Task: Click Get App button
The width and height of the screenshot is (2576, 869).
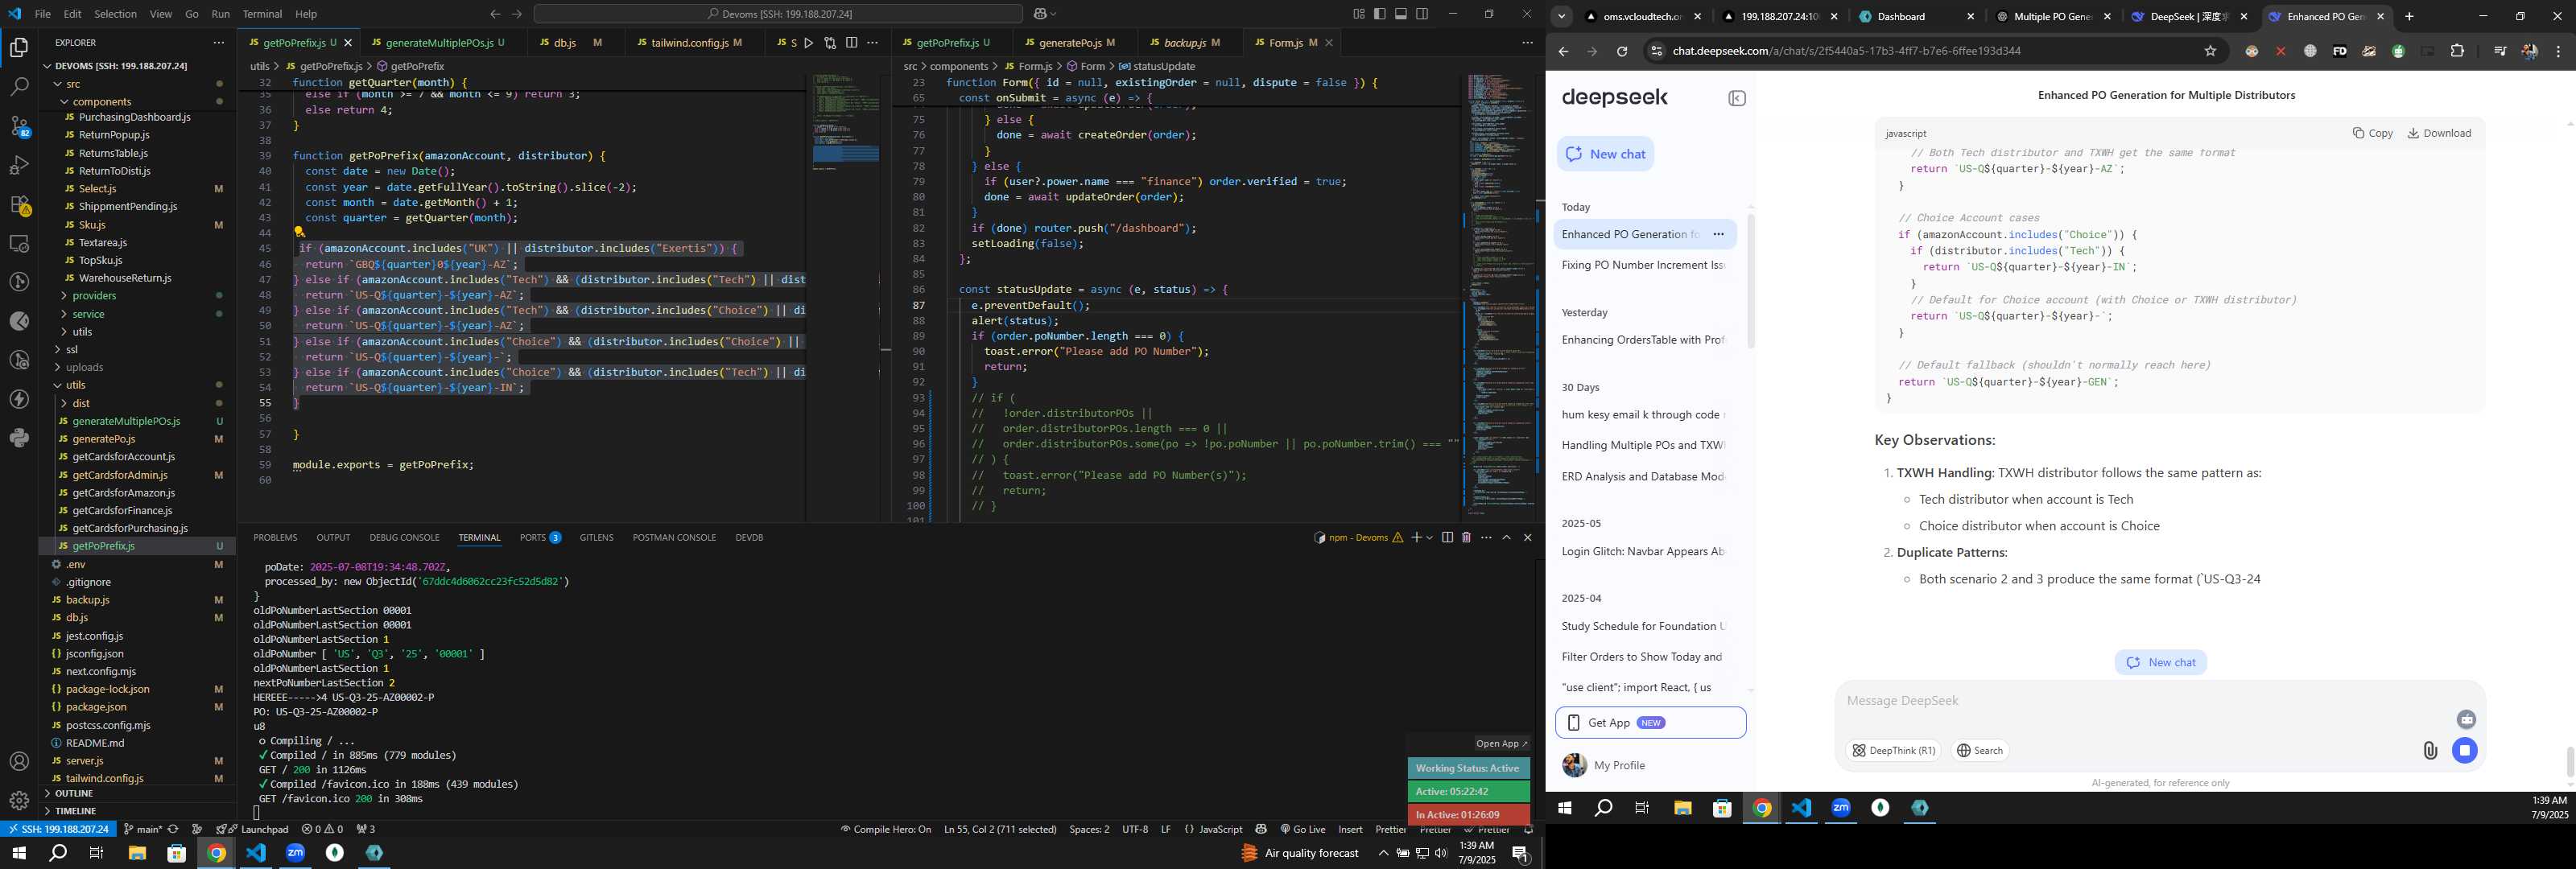Action: 1650,723
